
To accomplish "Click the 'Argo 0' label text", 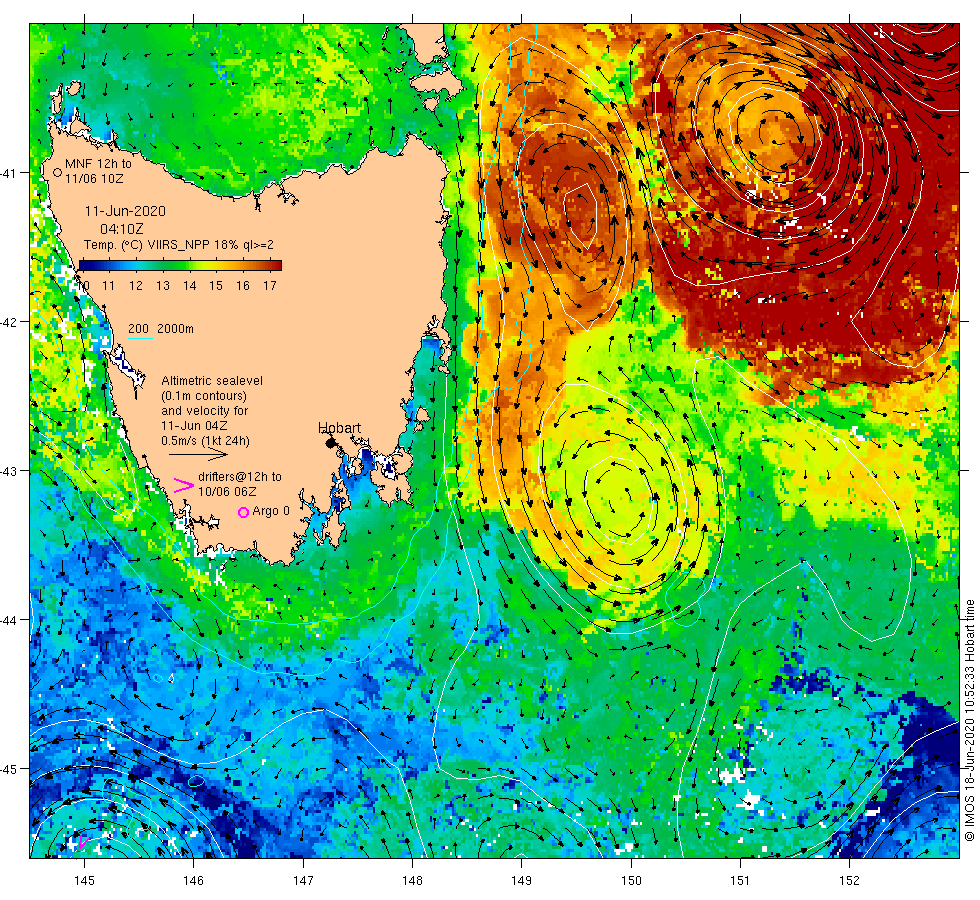I will 271,511.
